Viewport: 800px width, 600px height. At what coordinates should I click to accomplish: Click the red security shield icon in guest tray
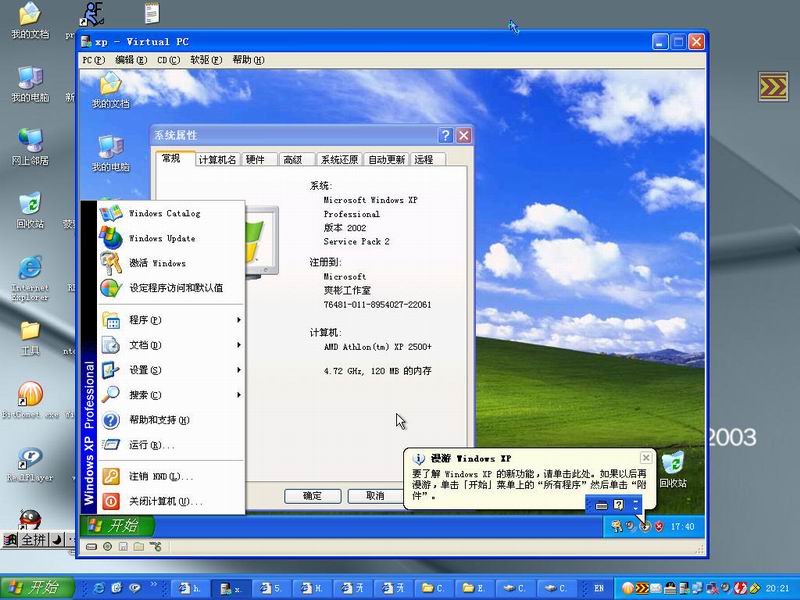coord(659,526)
